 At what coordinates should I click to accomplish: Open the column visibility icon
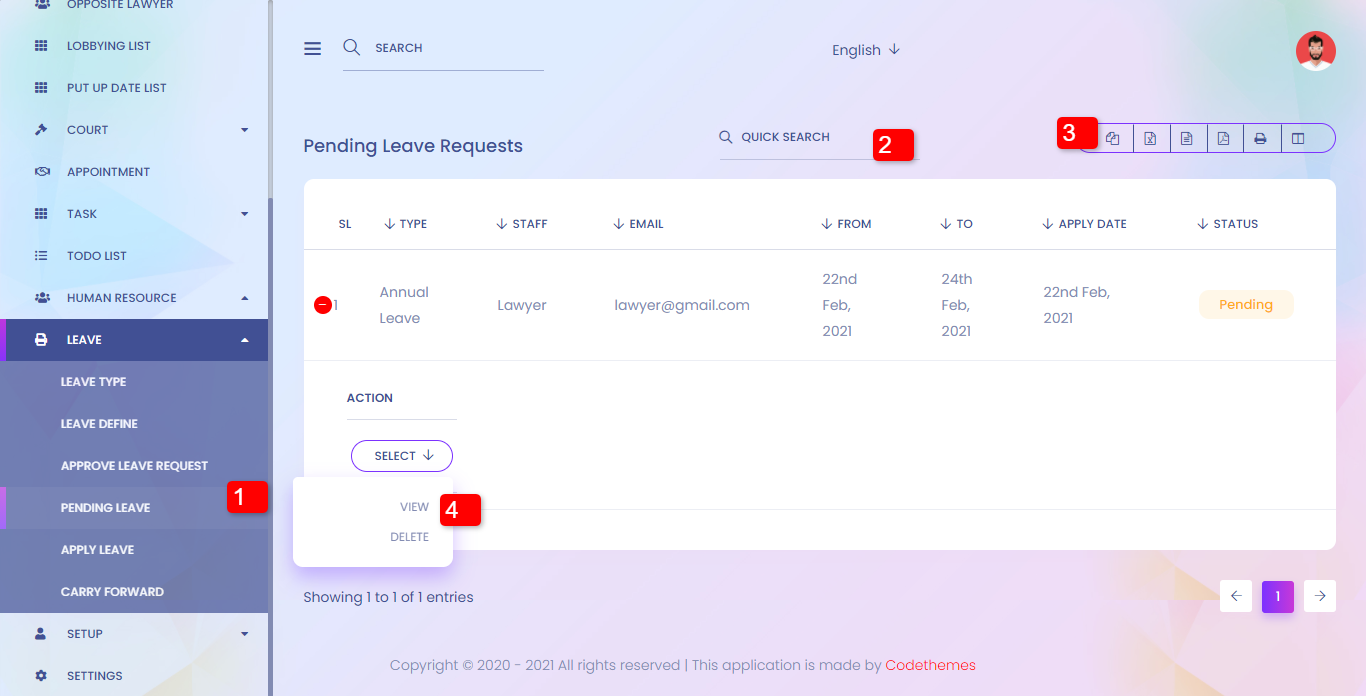pos(1298,139)
